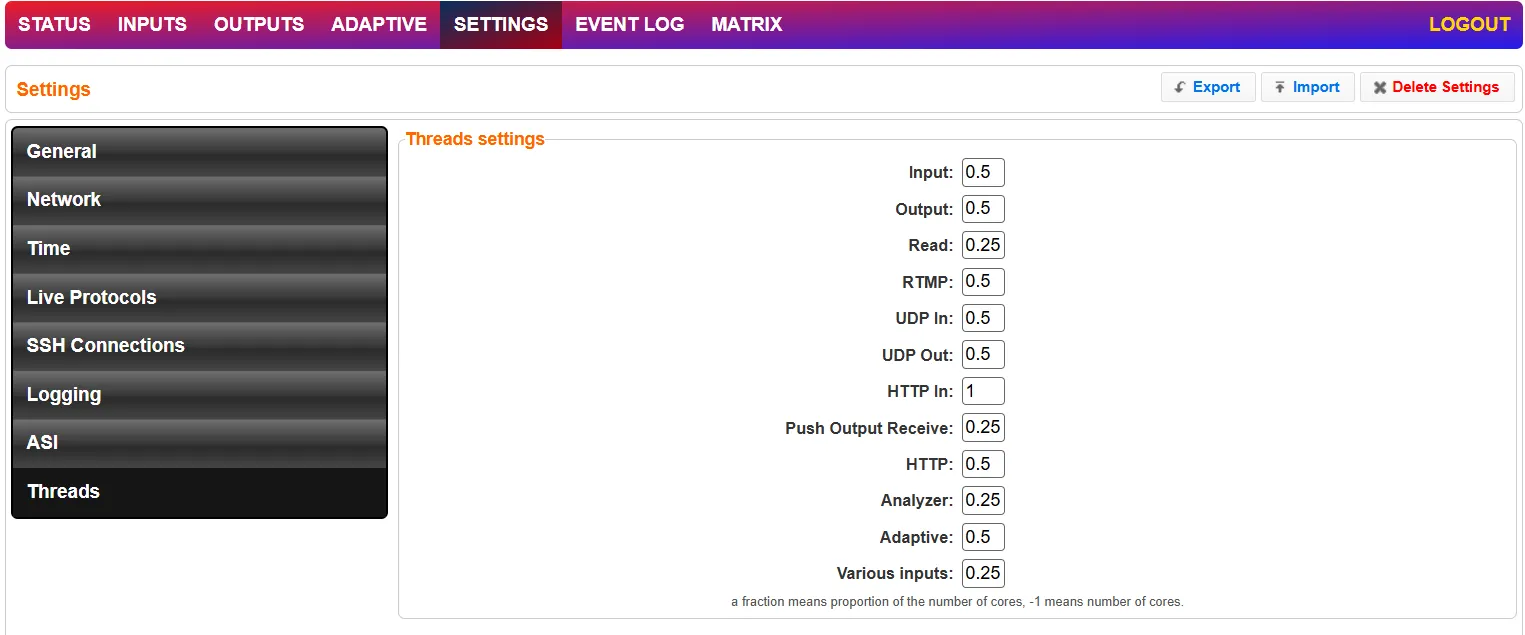Edit the UDP Out threads field
This screenshot has width=1525, height=635.
click(983, 355)
